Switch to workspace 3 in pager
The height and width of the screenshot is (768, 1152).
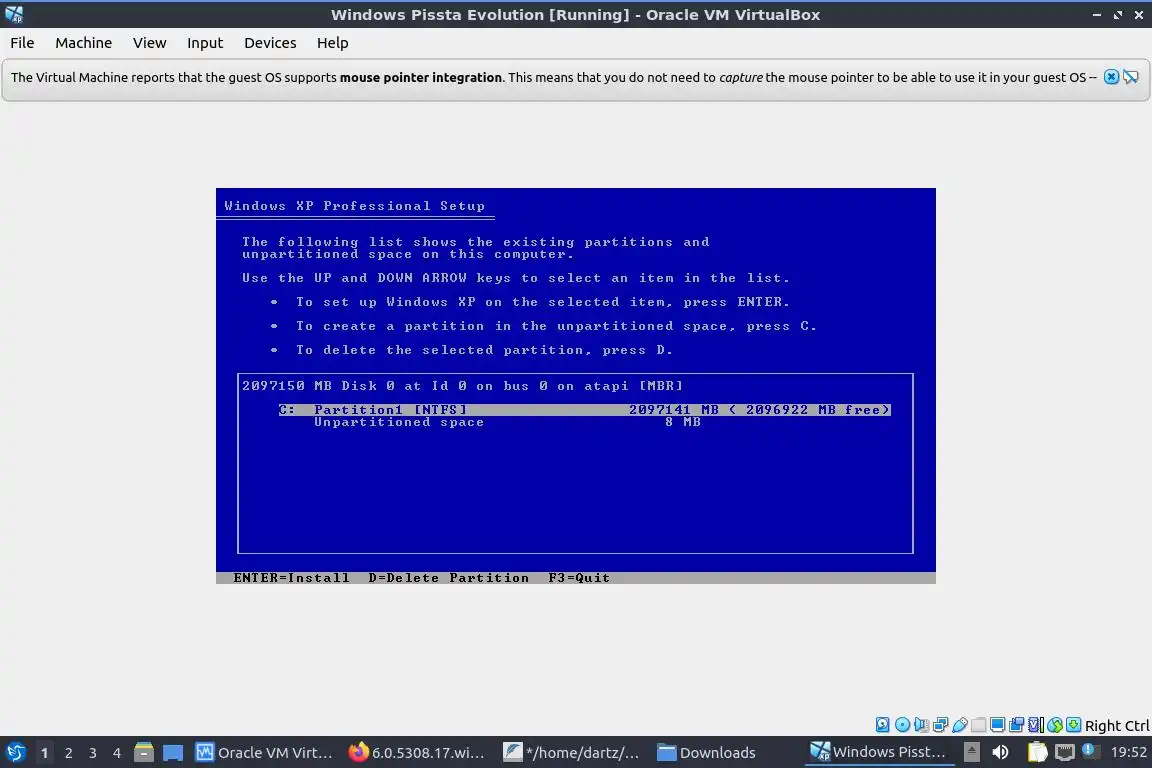[x=93, y=753]
